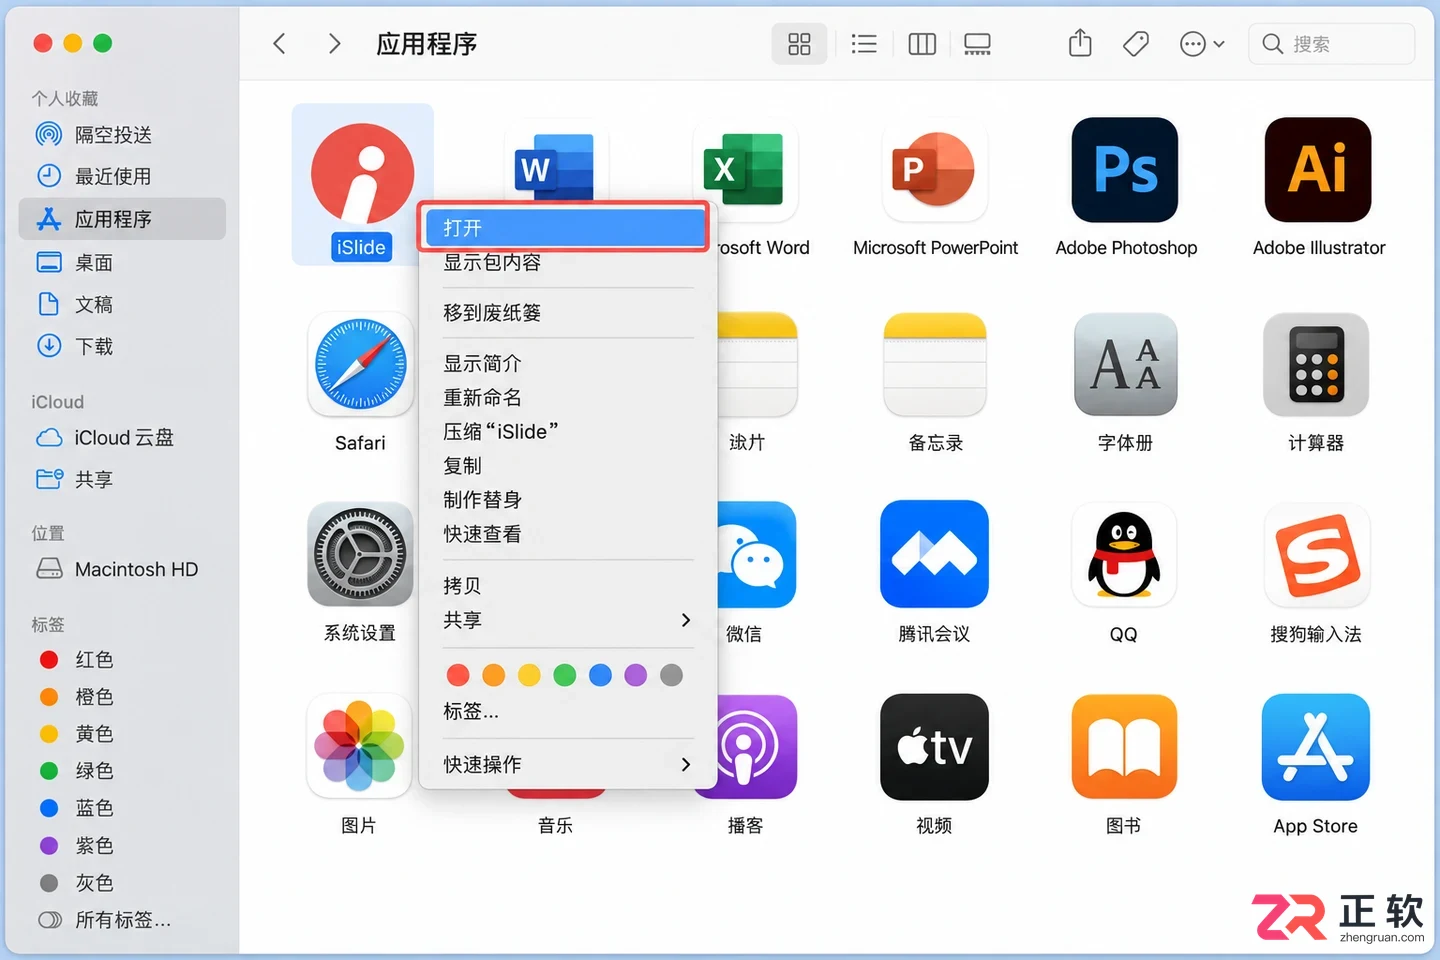Select the App Store icon
The image size is (1440, 960).
tap(1316, 747)
